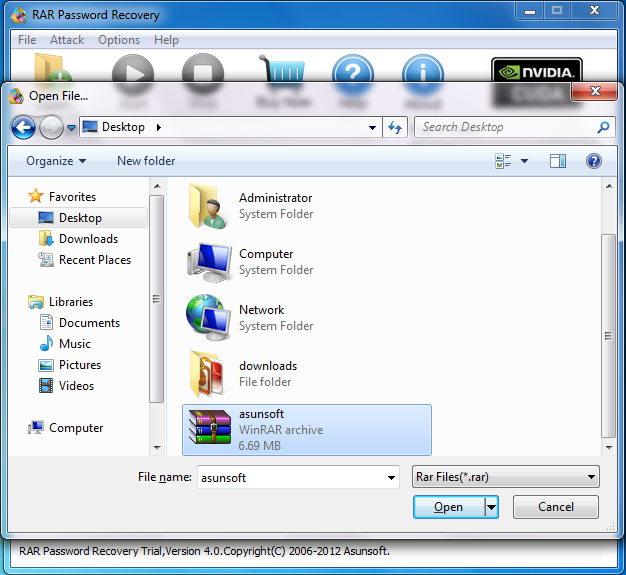This screenshot has width=626, height=575.
Task: Minimize RAR Password Recovery window
Action: pos(530,11)
